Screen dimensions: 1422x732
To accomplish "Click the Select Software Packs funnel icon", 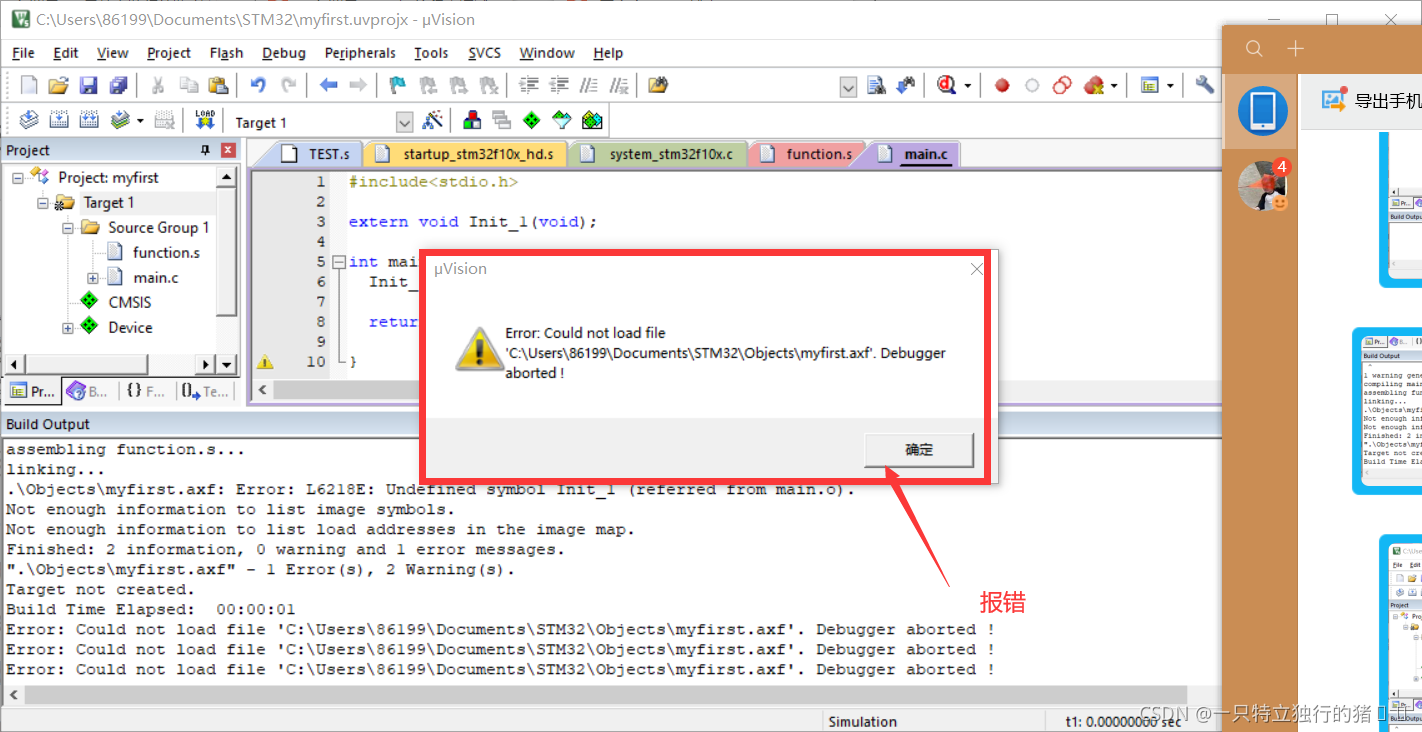I will point(562,121).
